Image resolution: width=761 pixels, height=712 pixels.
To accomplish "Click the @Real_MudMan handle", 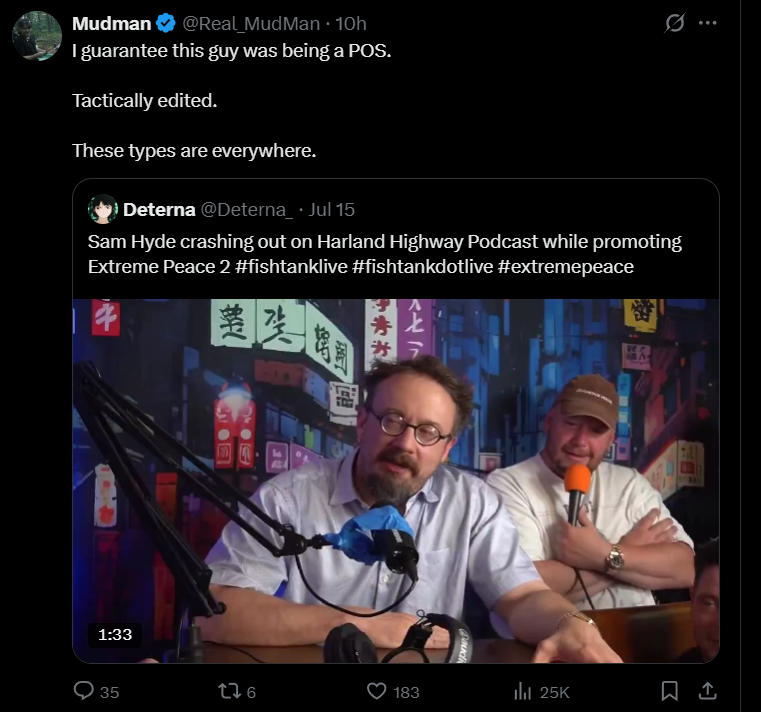I will click(251, 23).
